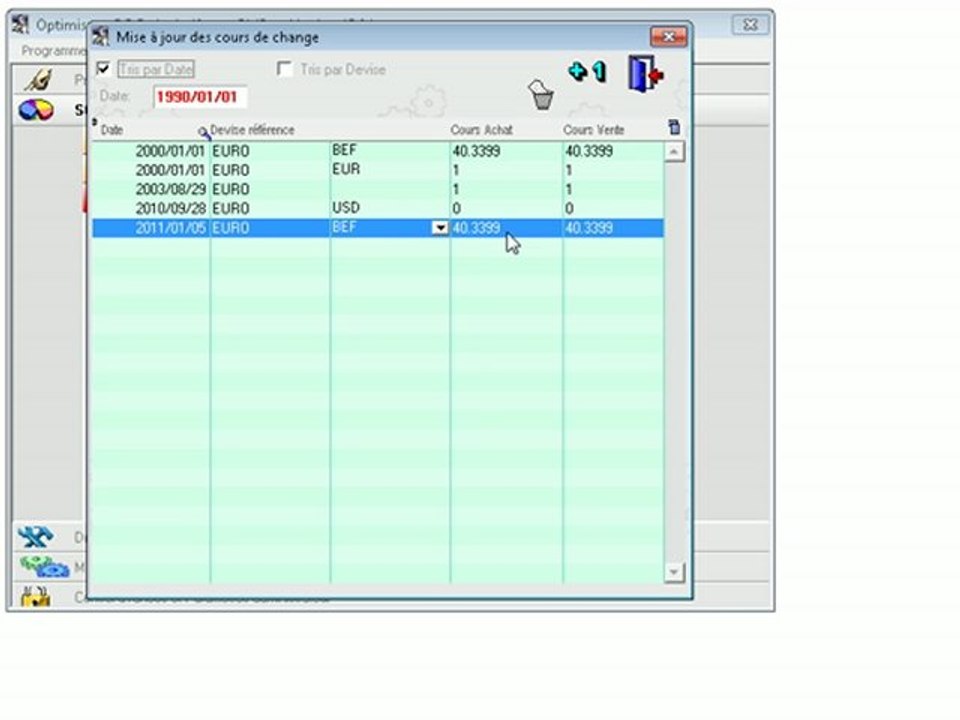
Task: Close the Mise à jour des cours dialog
Action: coord(669,37)
